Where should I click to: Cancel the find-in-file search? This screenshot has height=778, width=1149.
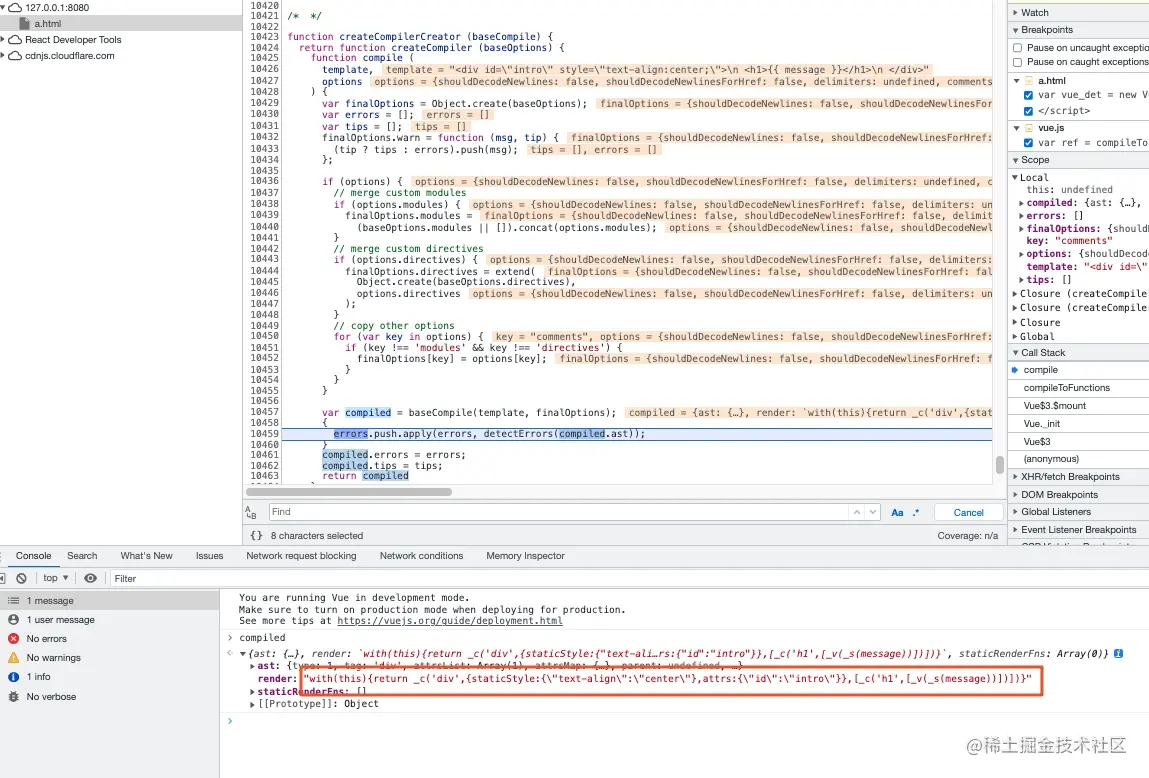(x=968, y=513)
